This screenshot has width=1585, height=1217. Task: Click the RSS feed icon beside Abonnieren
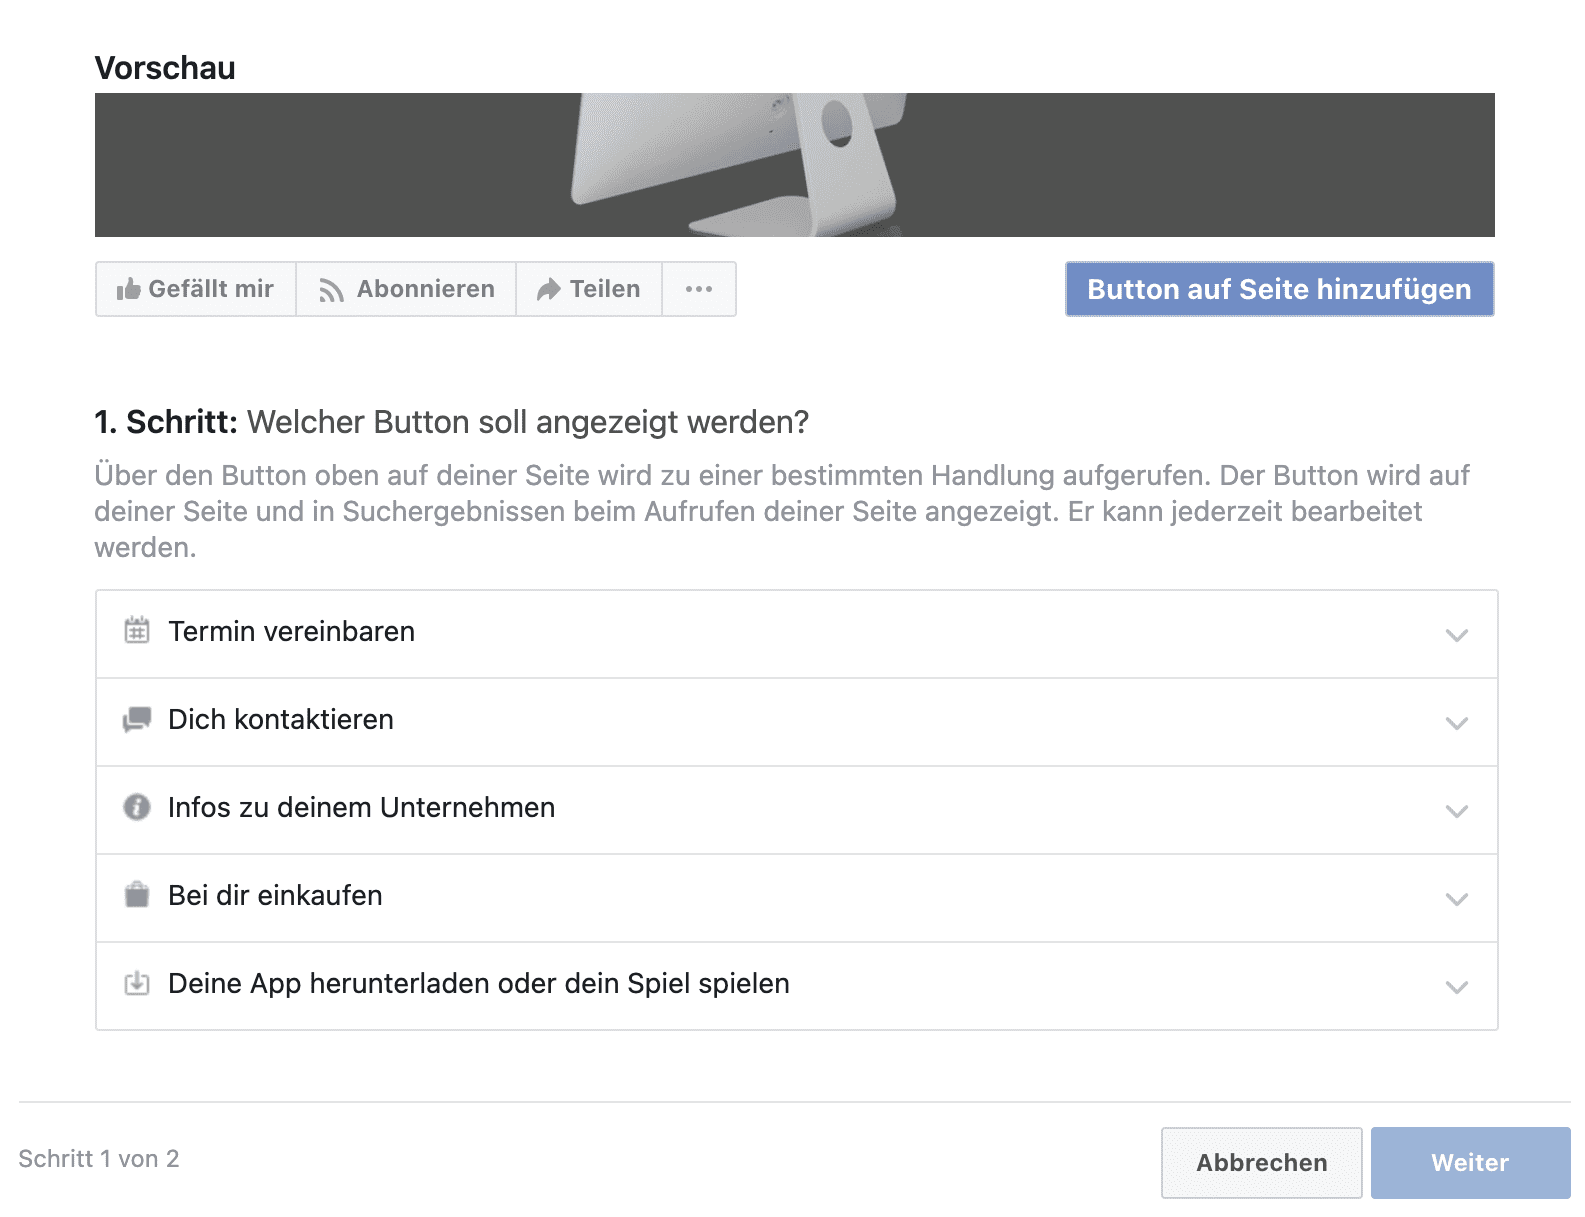pos(331,290)
